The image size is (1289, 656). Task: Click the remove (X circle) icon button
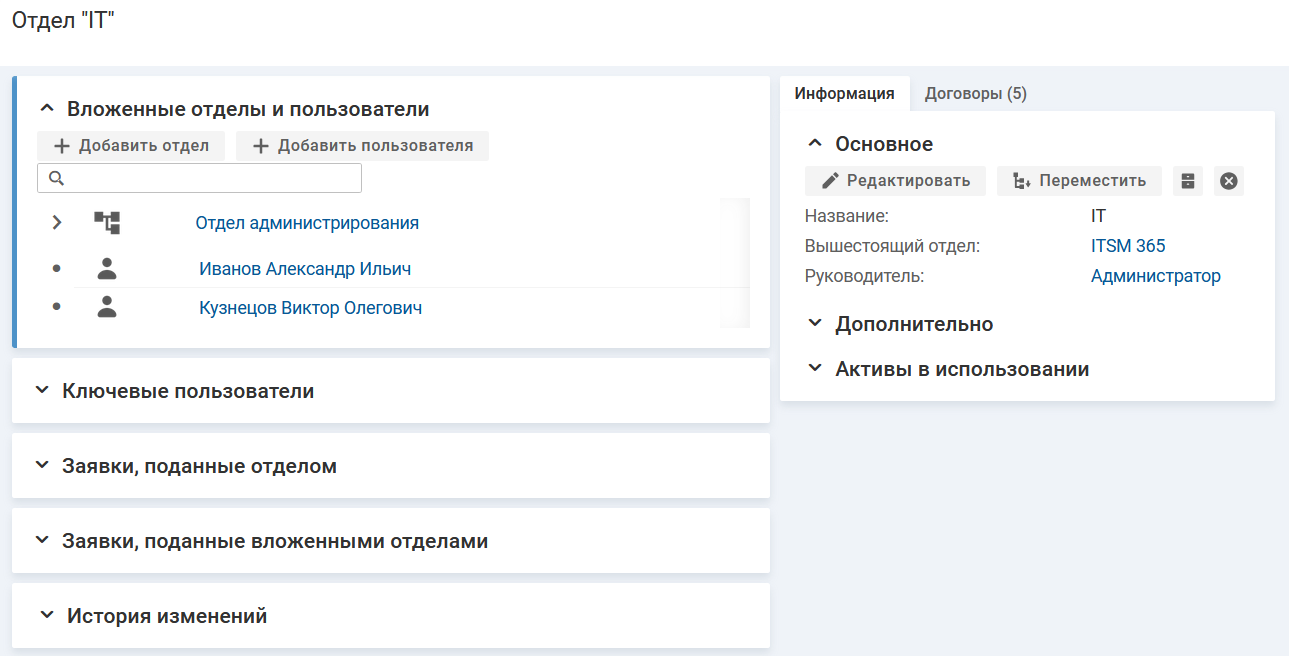[1229, 181]
